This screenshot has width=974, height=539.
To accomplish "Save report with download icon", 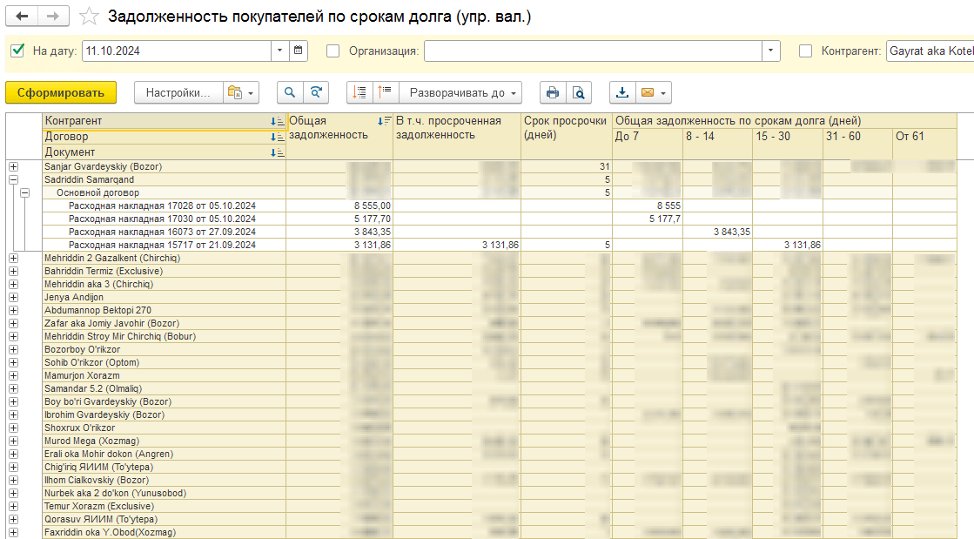I will (622, 93).
